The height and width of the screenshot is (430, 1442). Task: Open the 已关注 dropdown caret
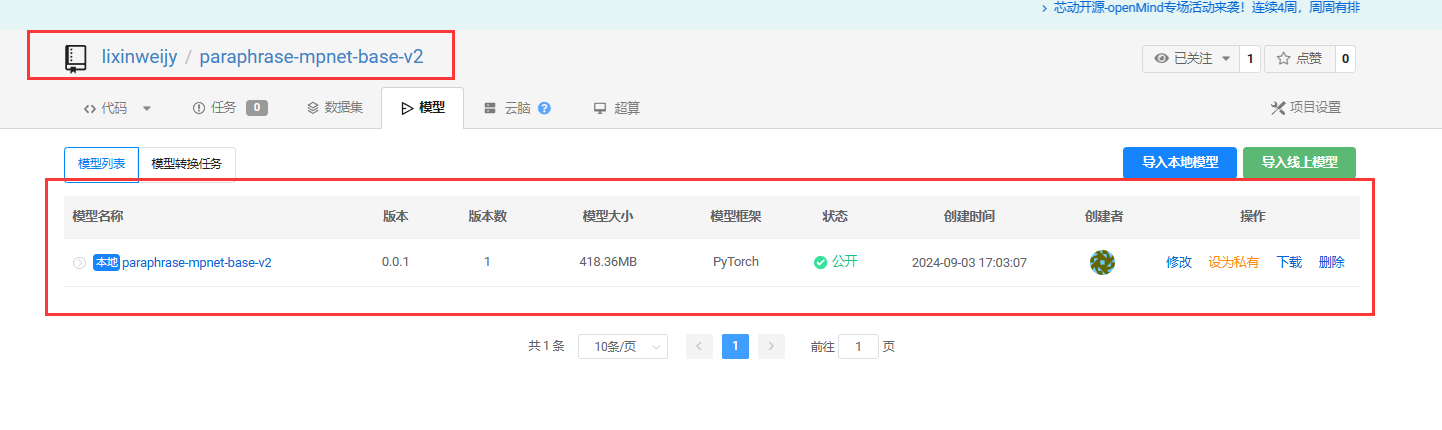[x=1226, y=59]
